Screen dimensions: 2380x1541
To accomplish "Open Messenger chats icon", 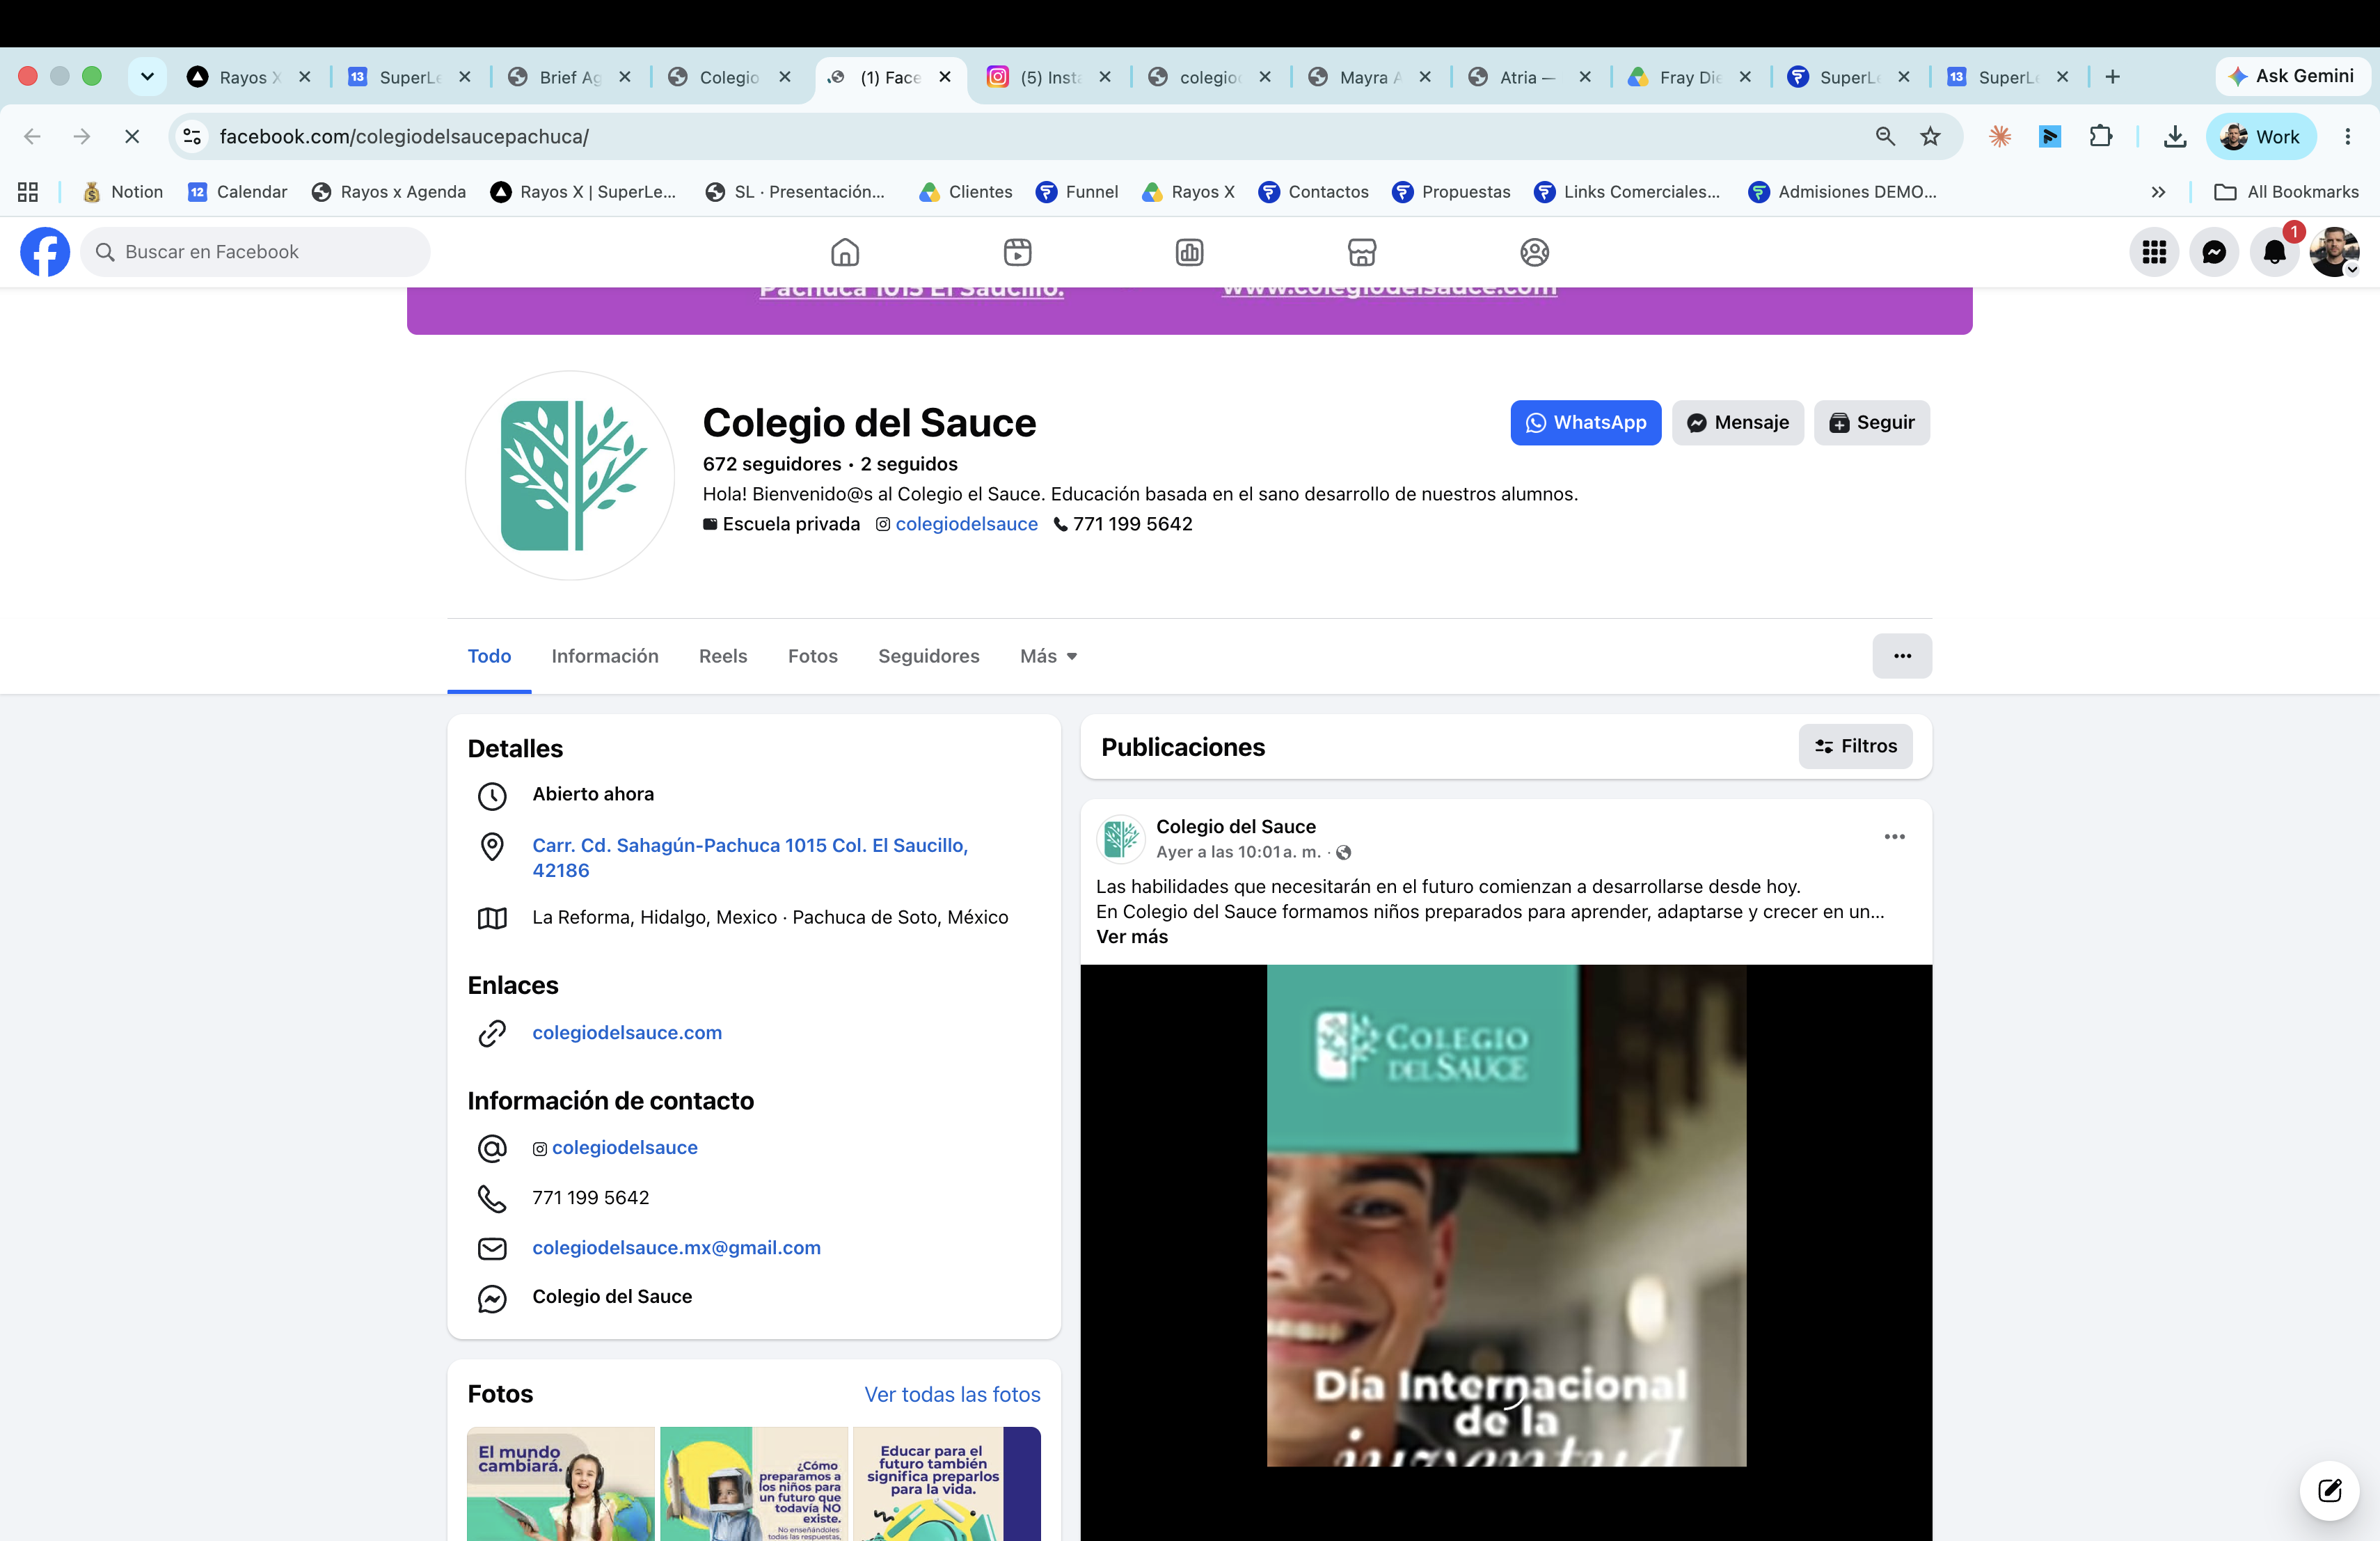I will tap(2214, 252).
